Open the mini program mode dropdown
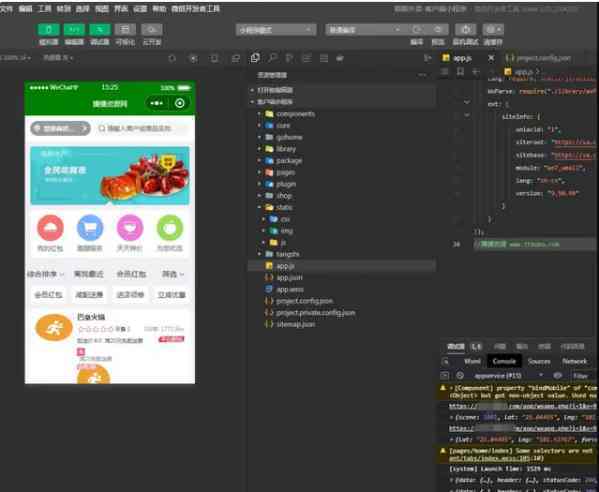 coord(276,29)
